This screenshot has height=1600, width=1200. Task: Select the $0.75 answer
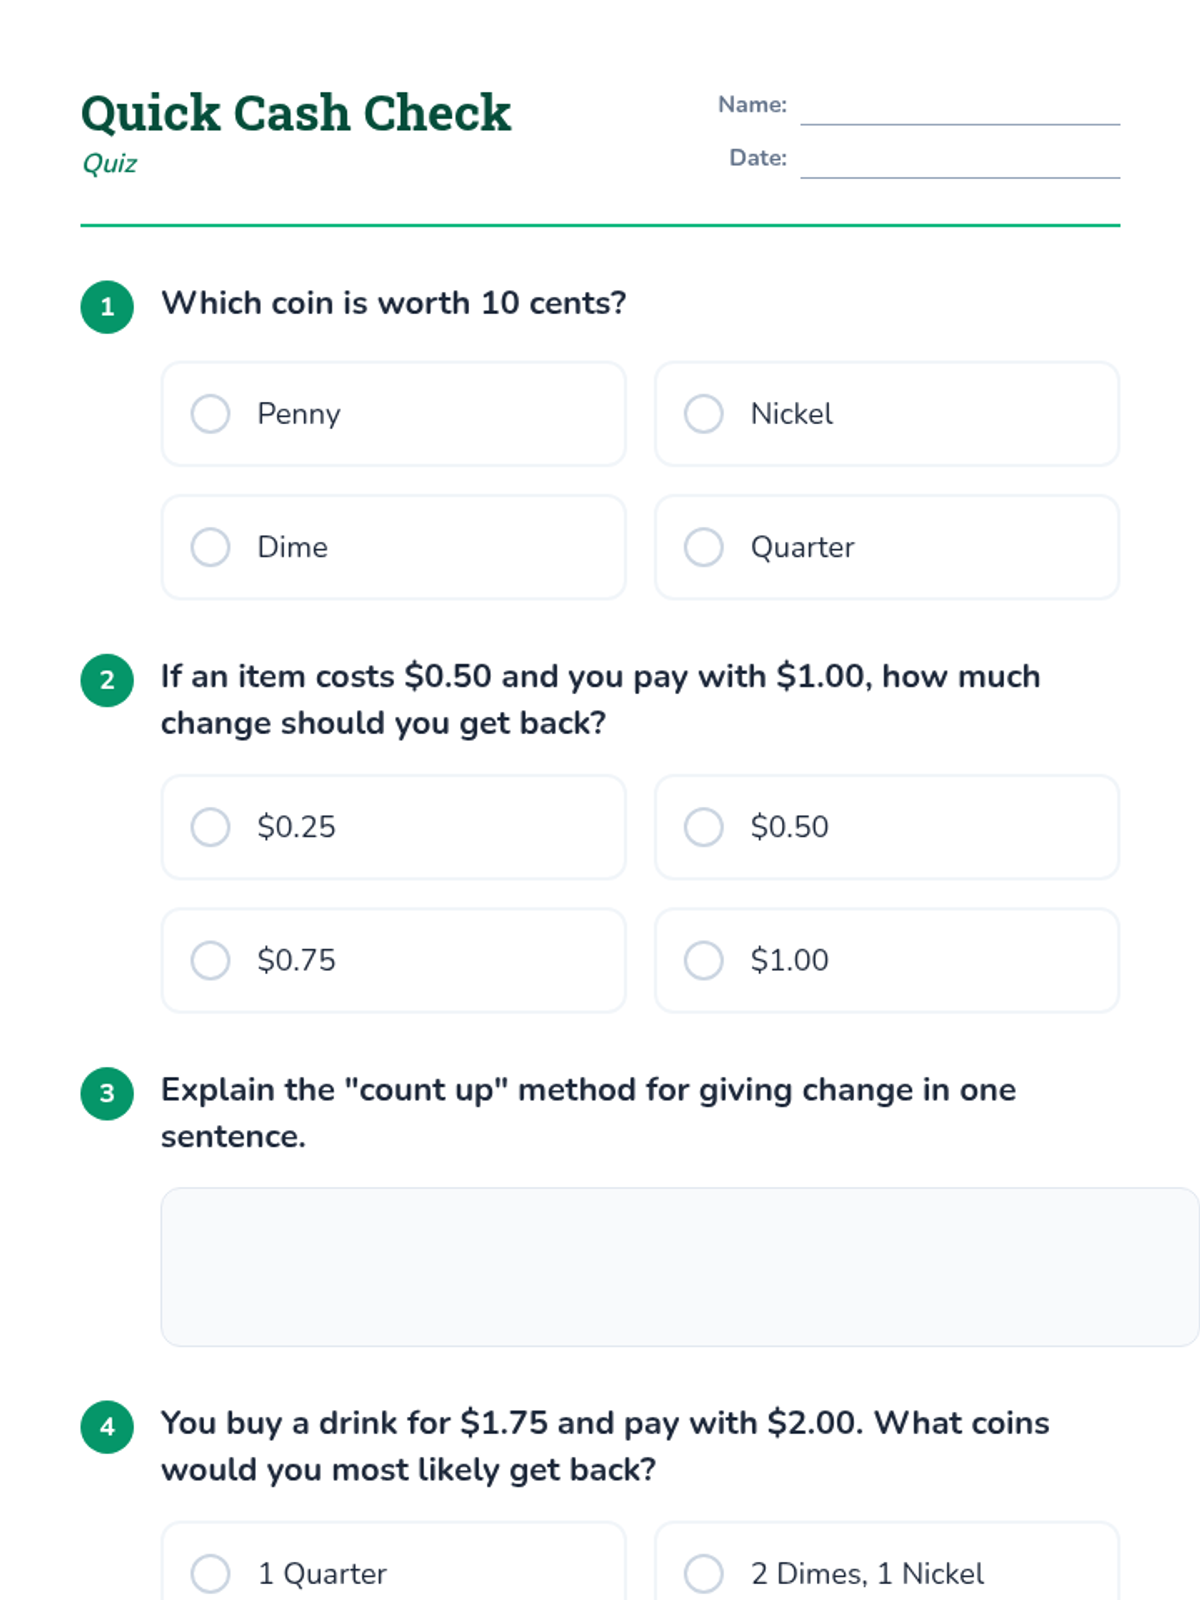(211, 960)
